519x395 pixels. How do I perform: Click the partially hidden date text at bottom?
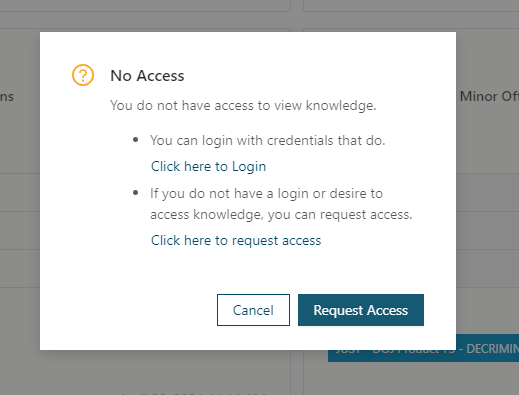(193, 393)
